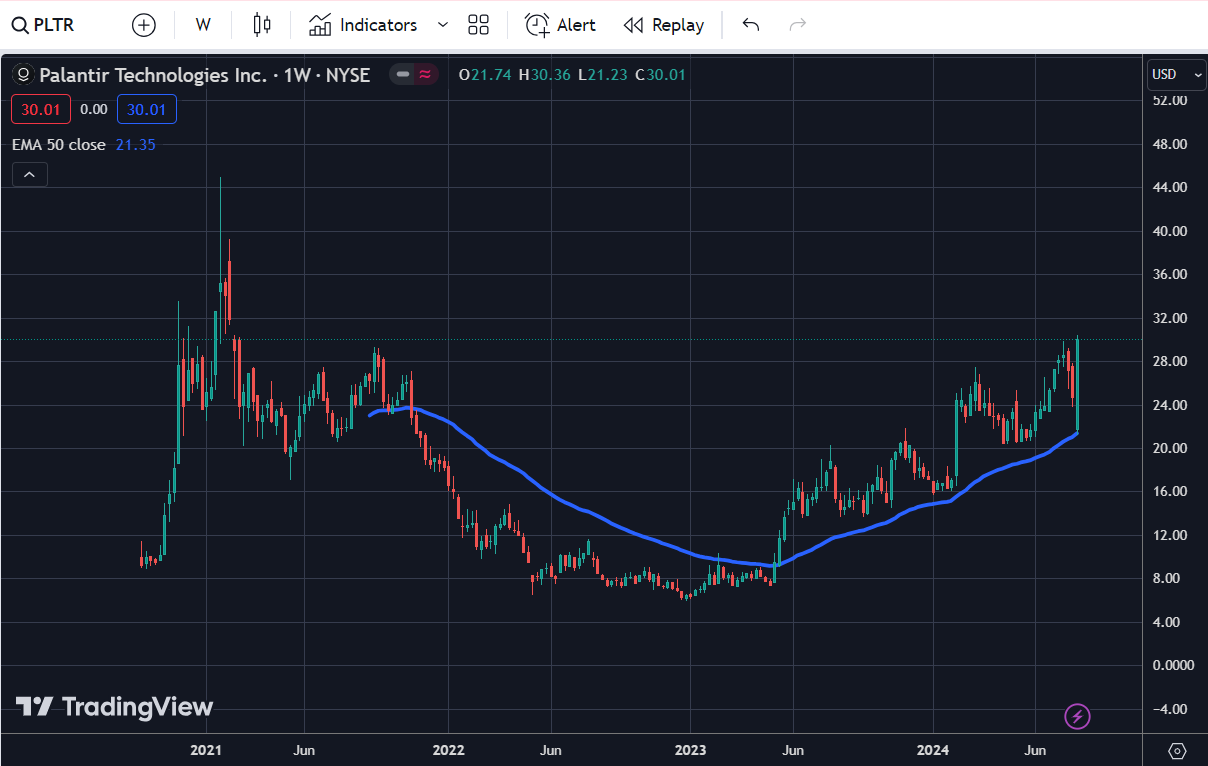Viewport: 1208px width, 766px height.
Task: Add symbol to compare with plus icon
Action: coord(144,25)
